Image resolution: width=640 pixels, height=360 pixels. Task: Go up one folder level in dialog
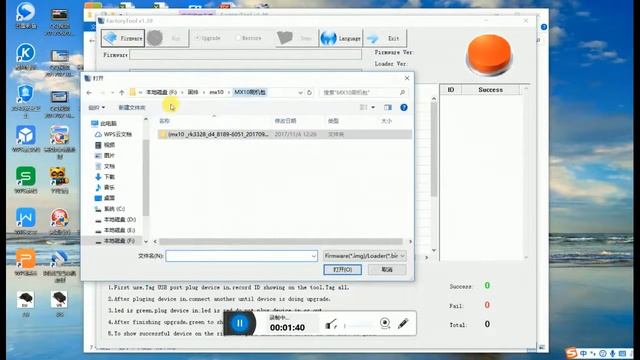tap(122, 93)
